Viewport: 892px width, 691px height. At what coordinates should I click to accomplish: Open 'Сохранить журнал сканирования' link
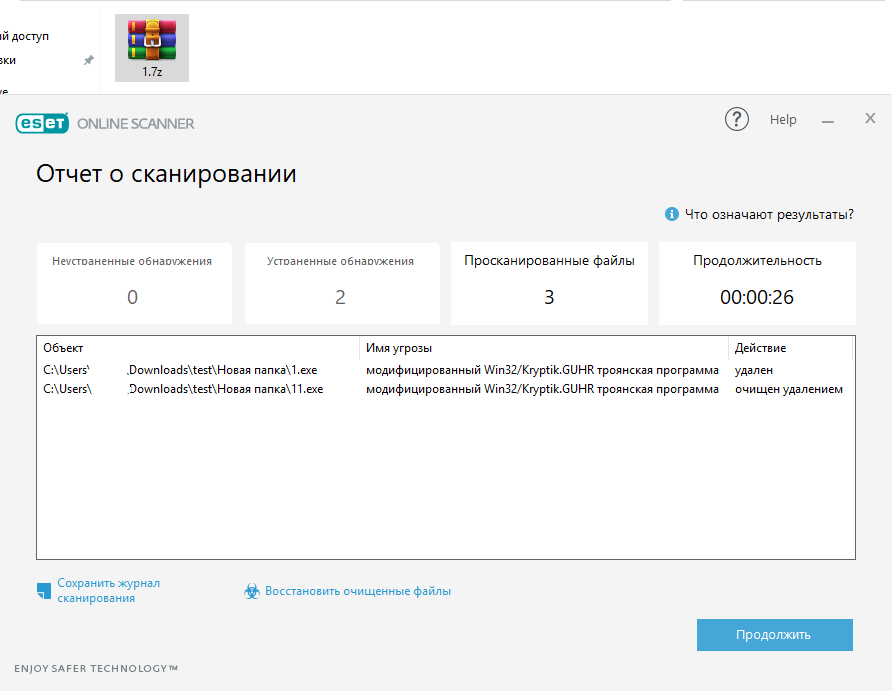coord(109,590)
